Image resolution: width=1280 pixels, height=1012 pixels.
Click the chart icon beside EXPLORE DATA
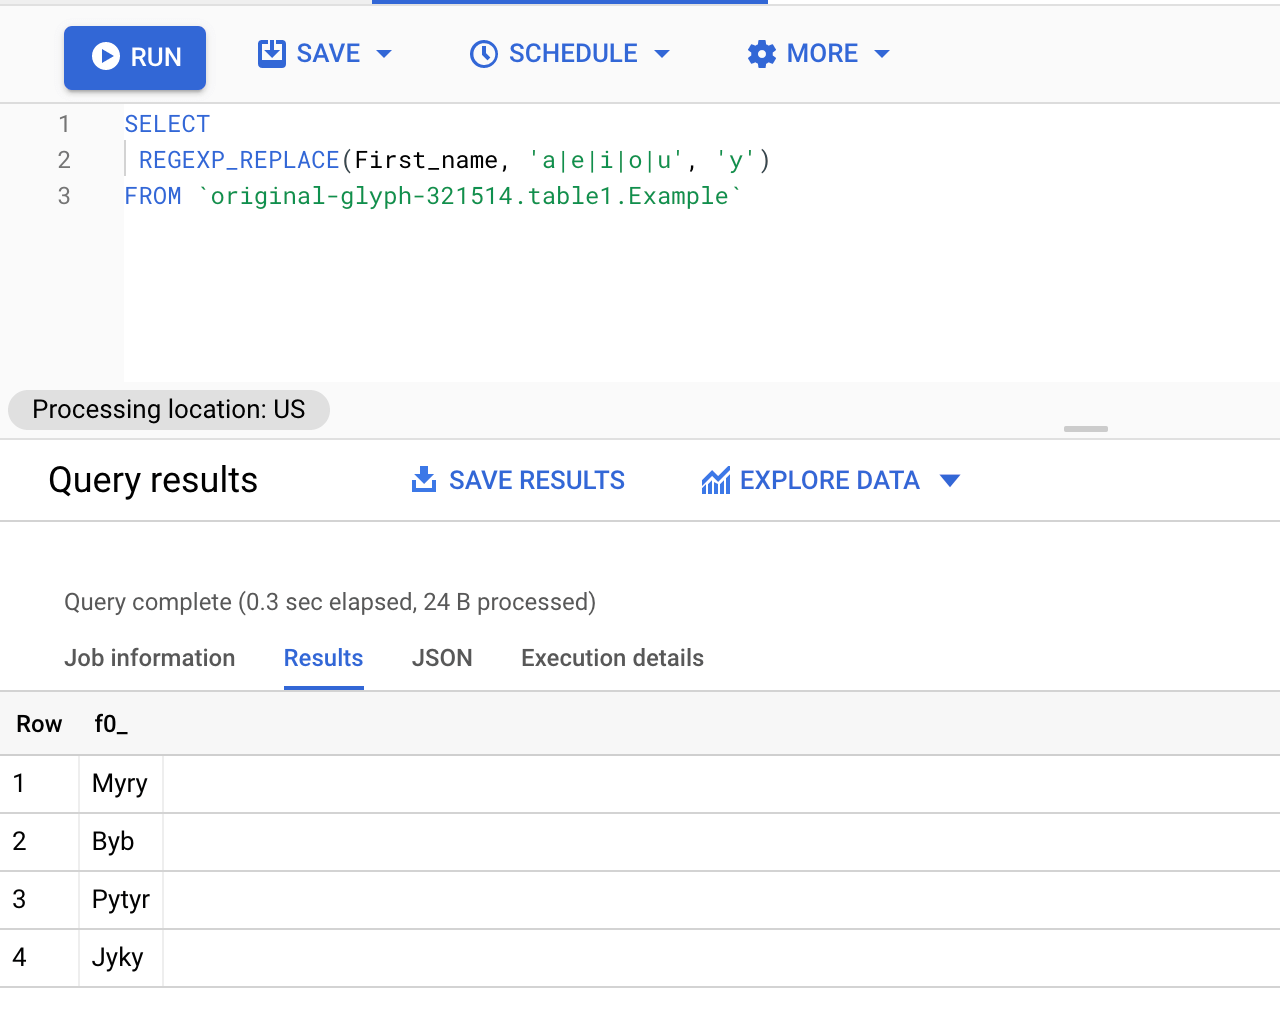point(716,480)
